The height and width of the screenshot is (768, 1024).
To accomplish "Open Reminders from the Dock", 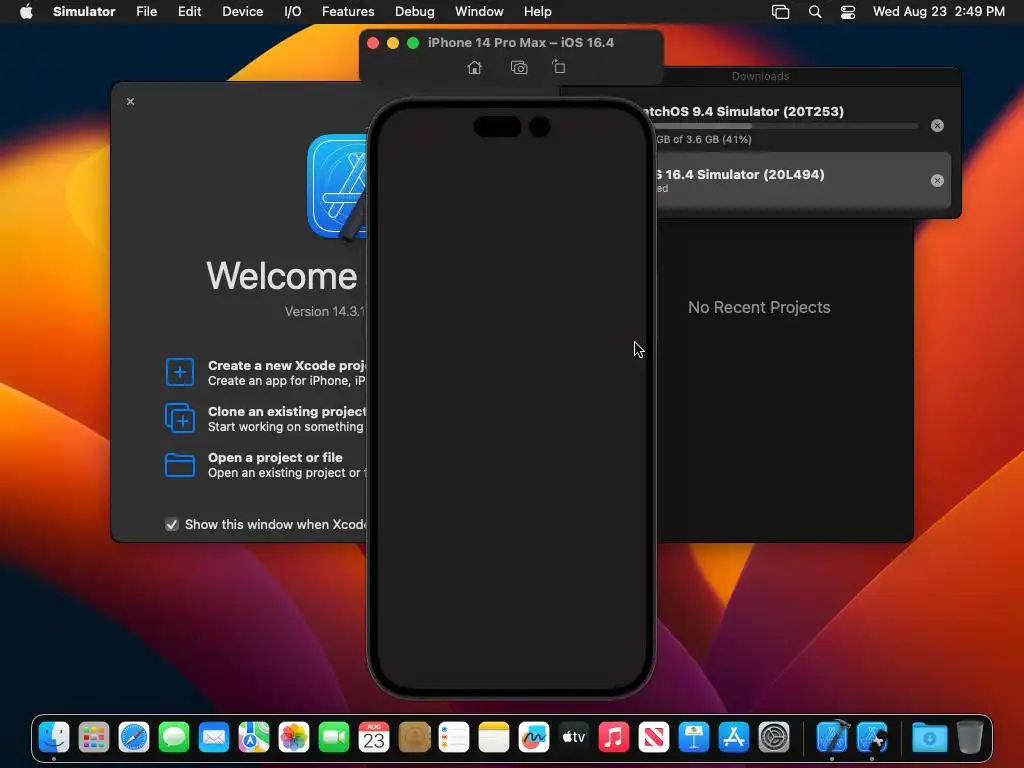I will pos(454,737).
